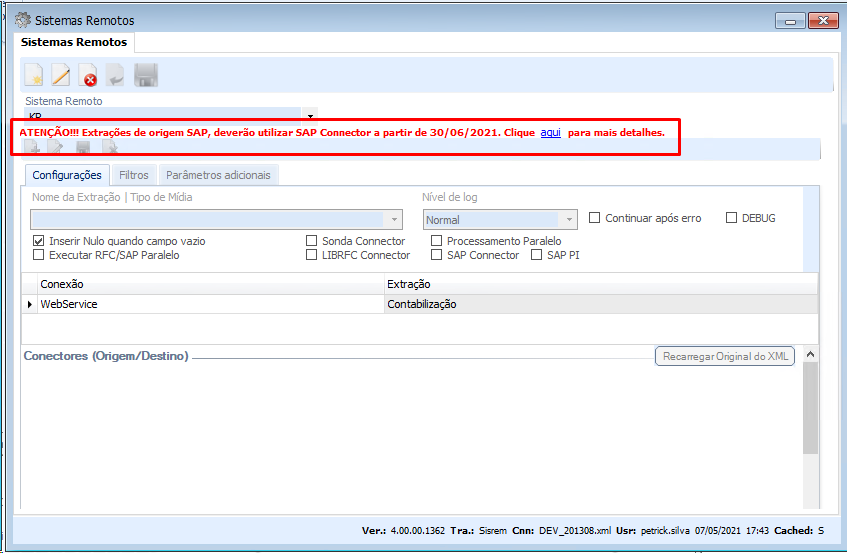
Task: Click the 'aqui' link for details
Action: click(550, 132)
